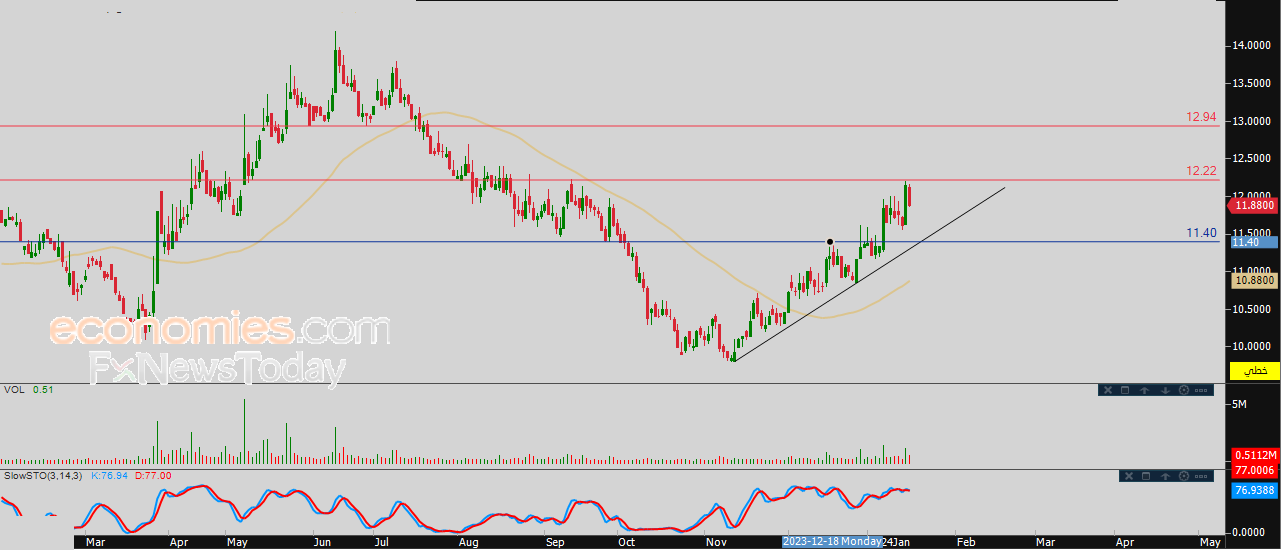Click the 10.8800 moving average price tag
The height and width of the screenshot is (550, 1281).
(x=1254, y=282)
